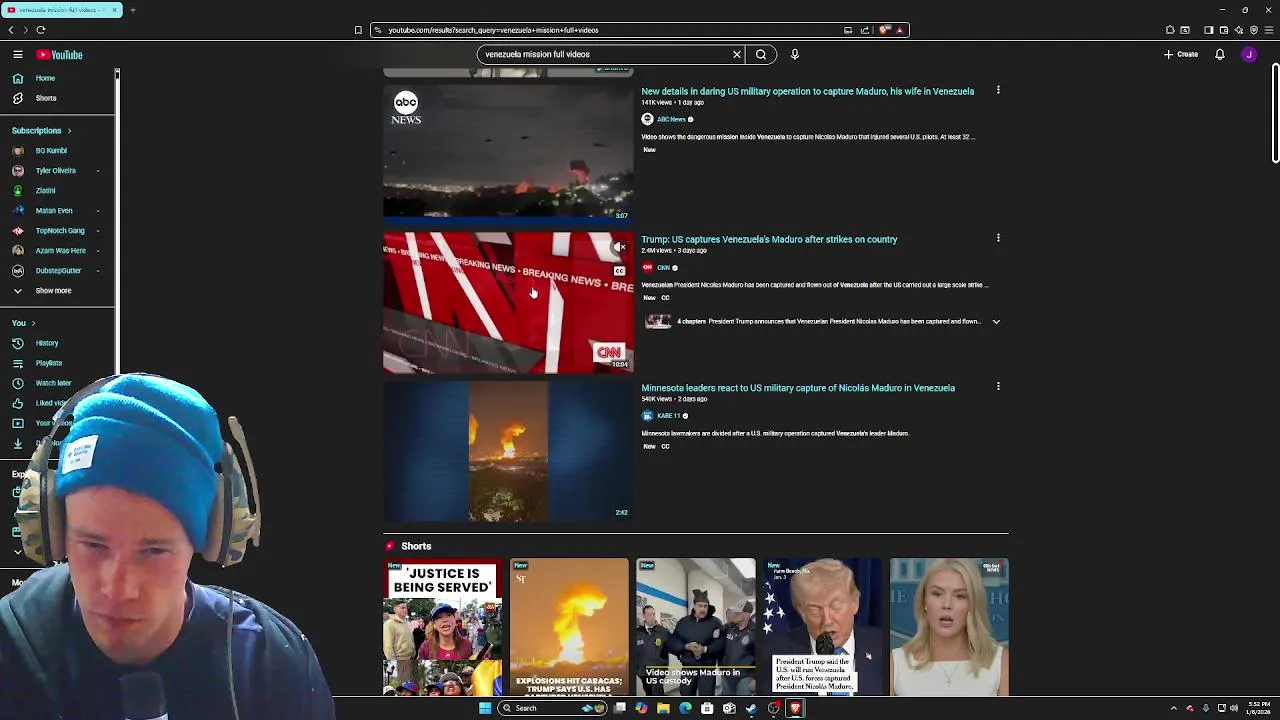Open 'Explosions hit Caracas' Short
The image size is (1280, 720).
tap(569, 627)
